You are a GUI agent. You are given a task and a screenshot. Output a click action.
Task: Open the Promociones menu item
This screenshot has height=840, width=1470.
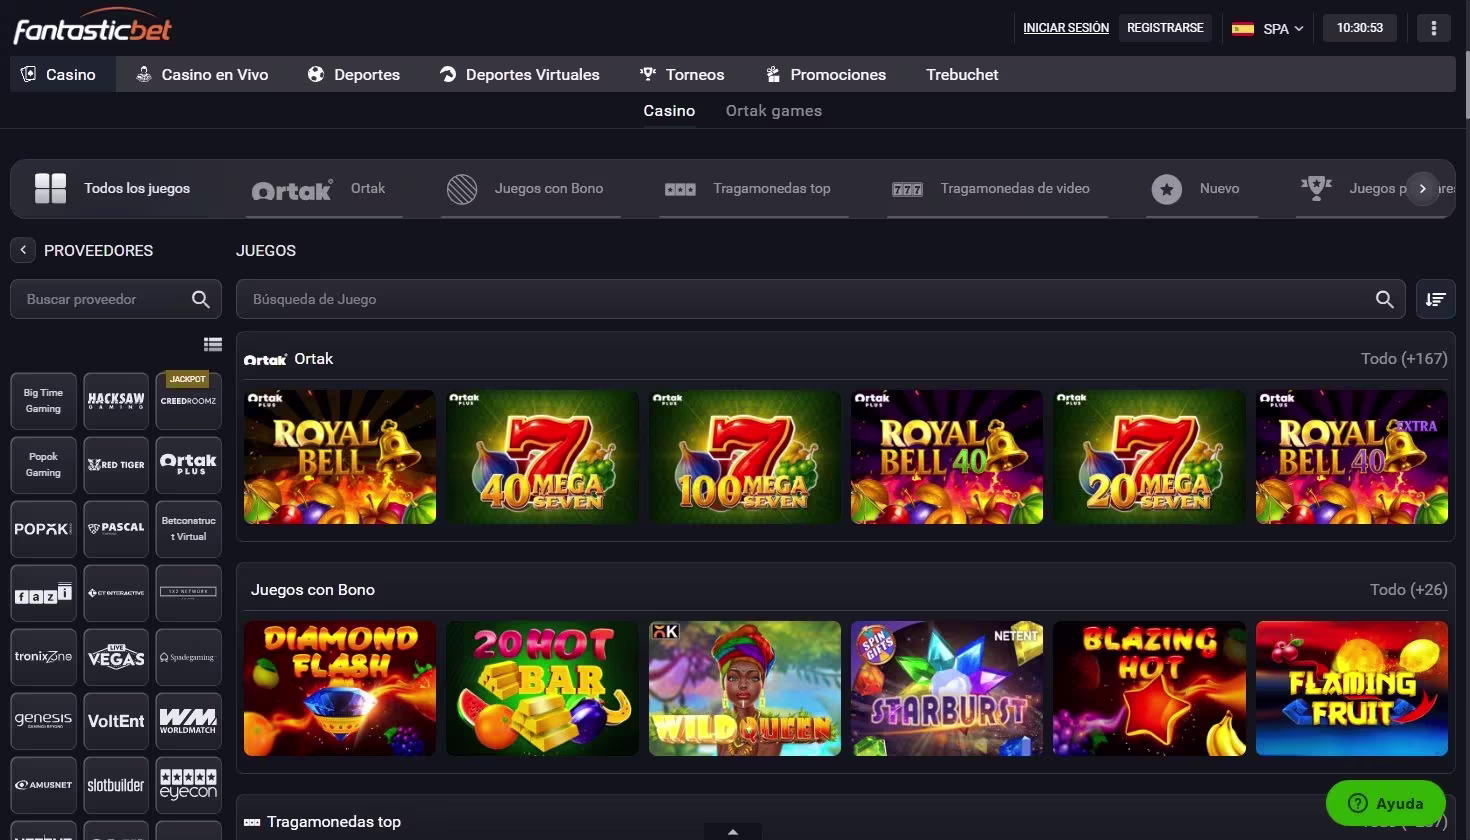826,74
